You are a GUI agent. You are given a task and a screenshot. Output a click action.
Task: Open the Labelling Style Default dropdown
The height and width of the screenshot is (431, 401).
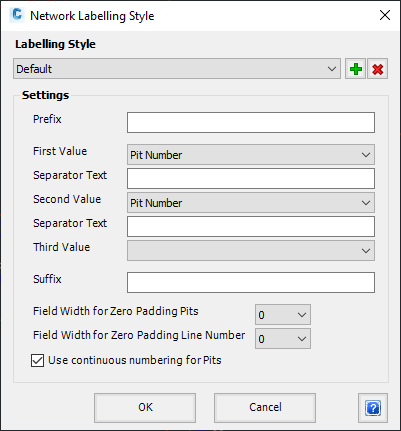click(x=177, y=69)
